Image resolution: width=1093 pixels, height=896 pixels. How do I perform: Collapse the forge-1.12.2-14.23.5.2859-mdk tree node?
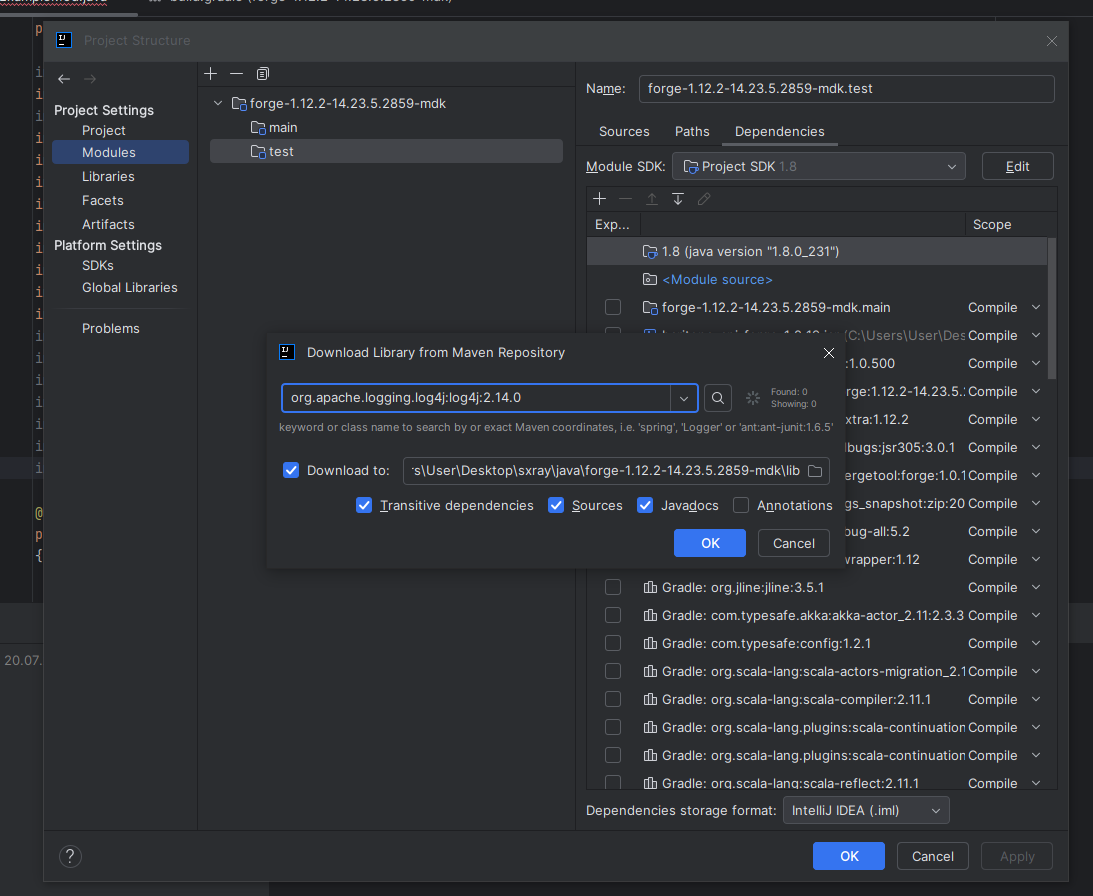218,104
